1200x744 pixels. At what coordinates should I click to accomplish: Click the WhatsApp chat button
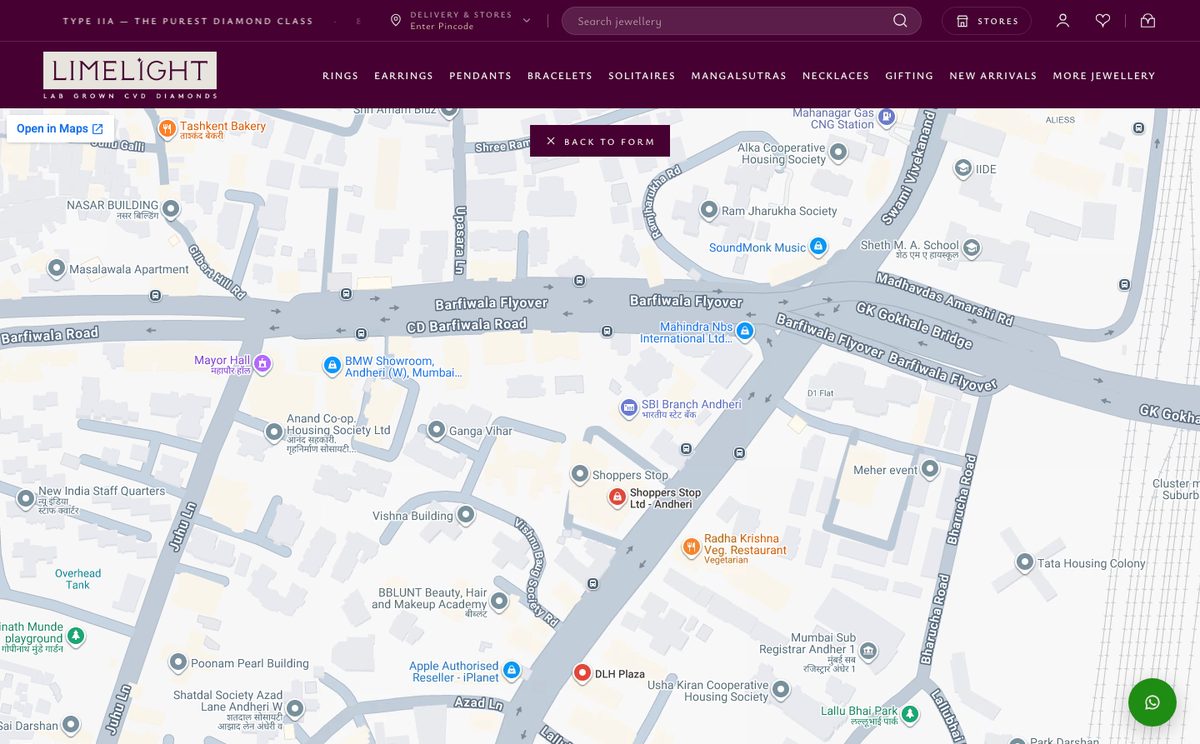pyautogui.click(x=1152, y=702)
